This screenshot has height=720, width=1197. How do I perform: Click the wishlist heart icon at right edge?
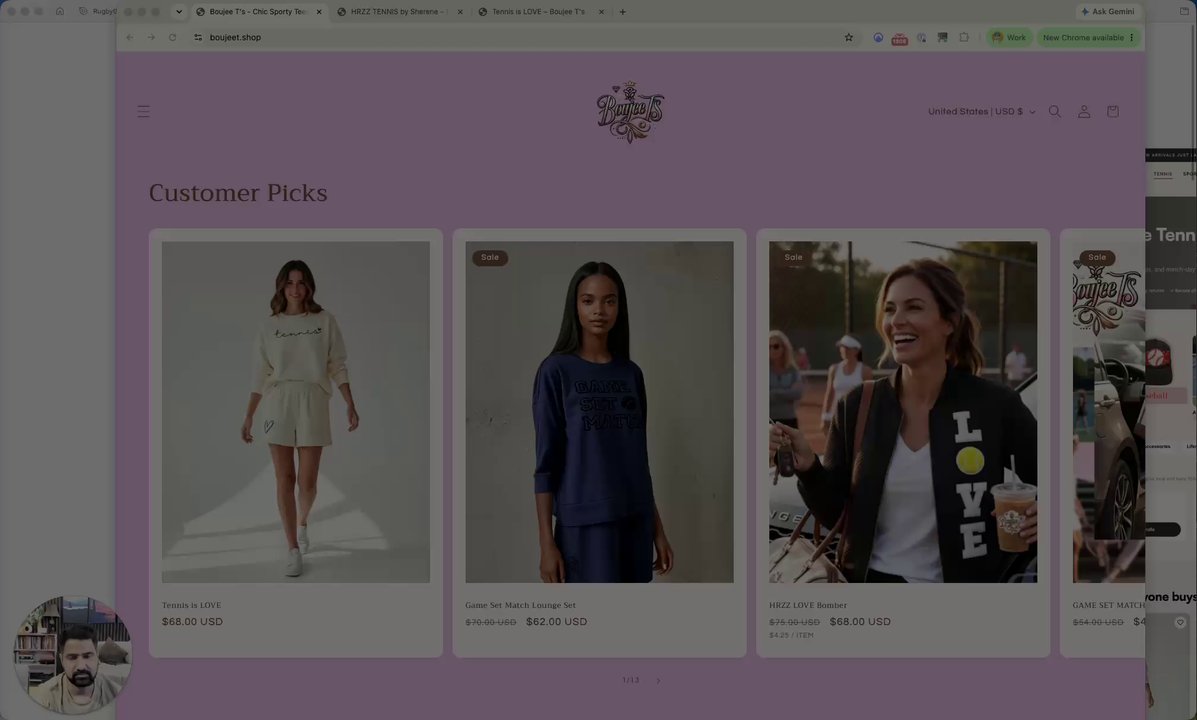(1180, 623)
